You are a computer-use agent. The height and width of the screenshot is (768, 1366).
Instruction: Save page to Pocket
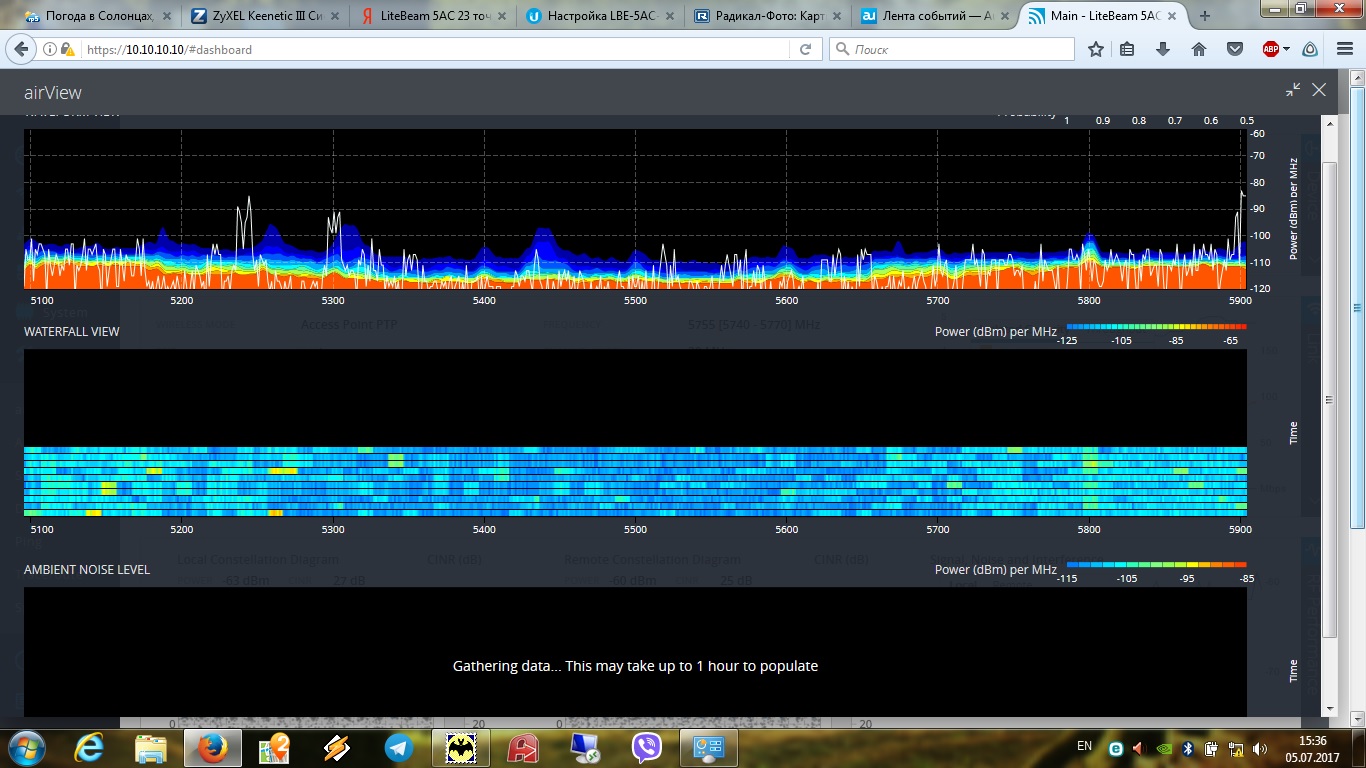pos(1235,49)
